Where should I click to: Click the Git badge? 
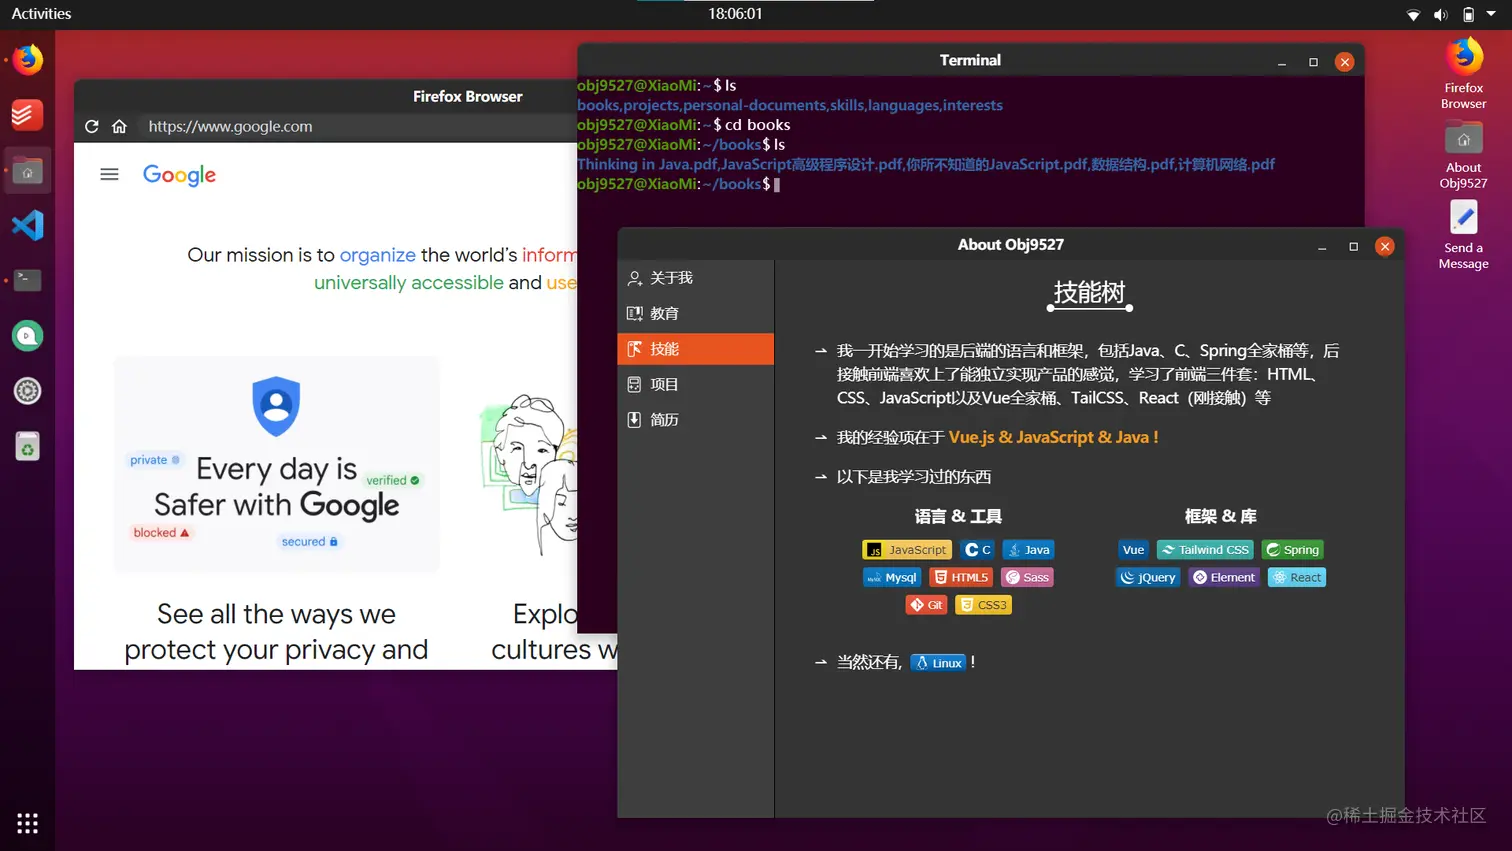(x=925, y=604)
